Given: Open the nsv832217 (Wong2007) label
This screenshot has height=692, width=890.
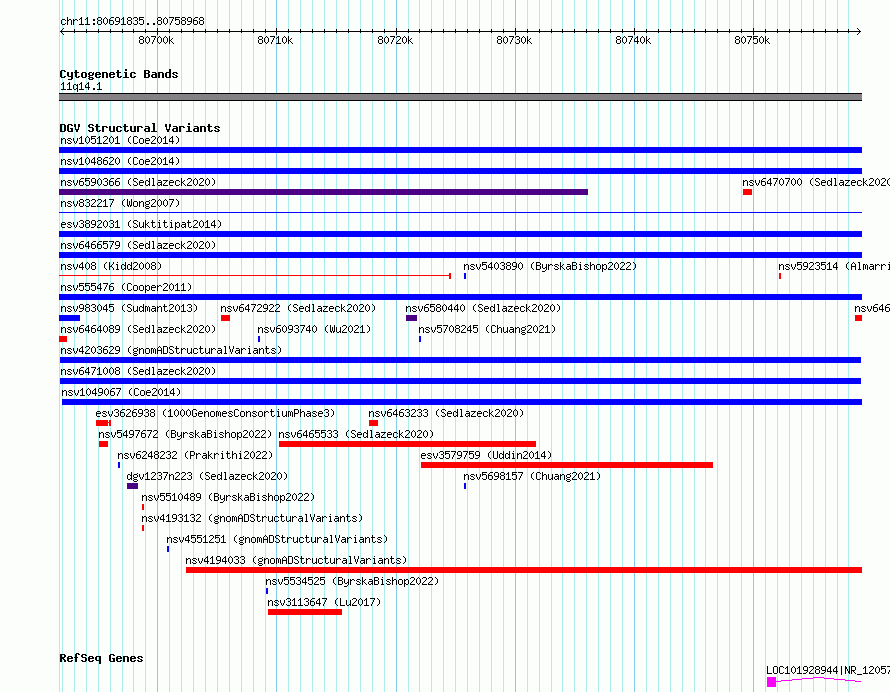Looking at the screenshot, I should pyautogui.click(x=120, y=203).
